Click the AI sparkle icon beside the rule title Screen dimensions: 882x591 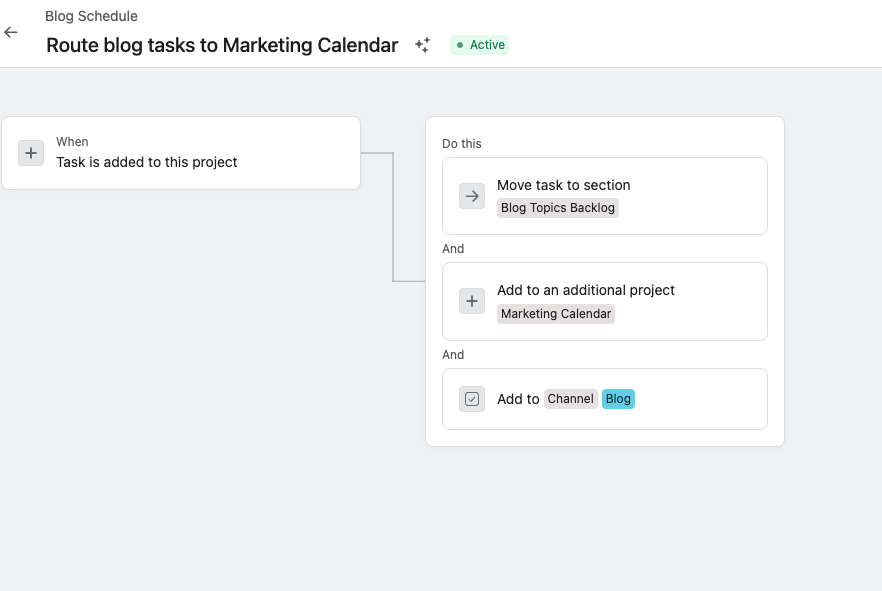(422, 45)
